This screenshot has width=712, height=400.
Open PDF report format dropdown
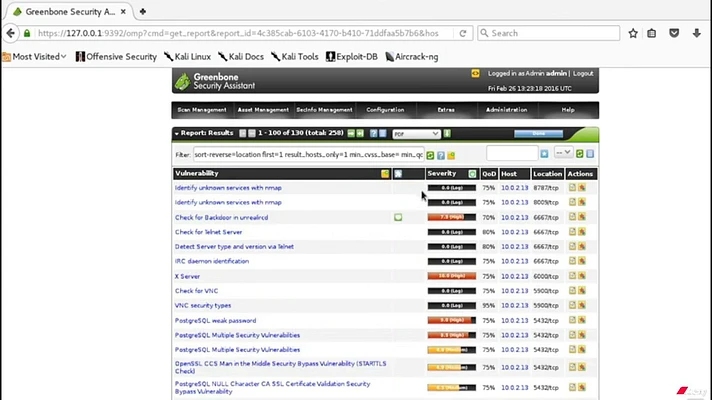click(416, 133)
